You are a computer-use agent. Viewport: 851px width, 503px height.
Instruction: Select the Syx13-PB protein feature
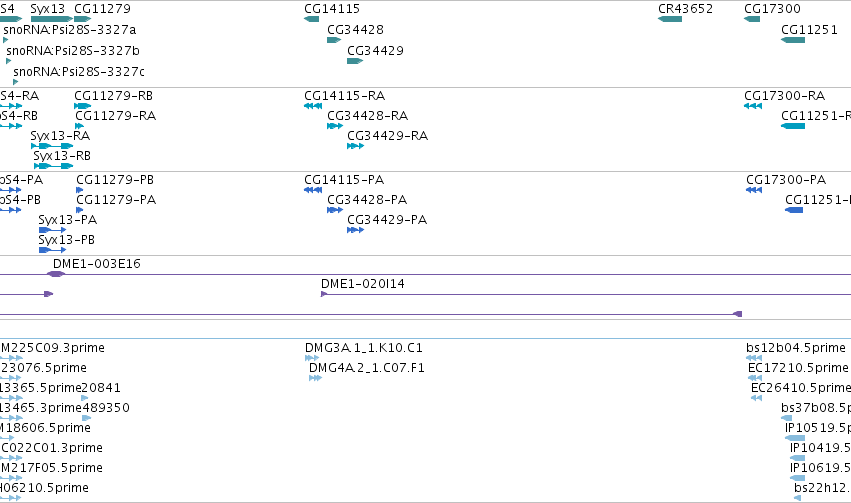[x=53, y=250]
